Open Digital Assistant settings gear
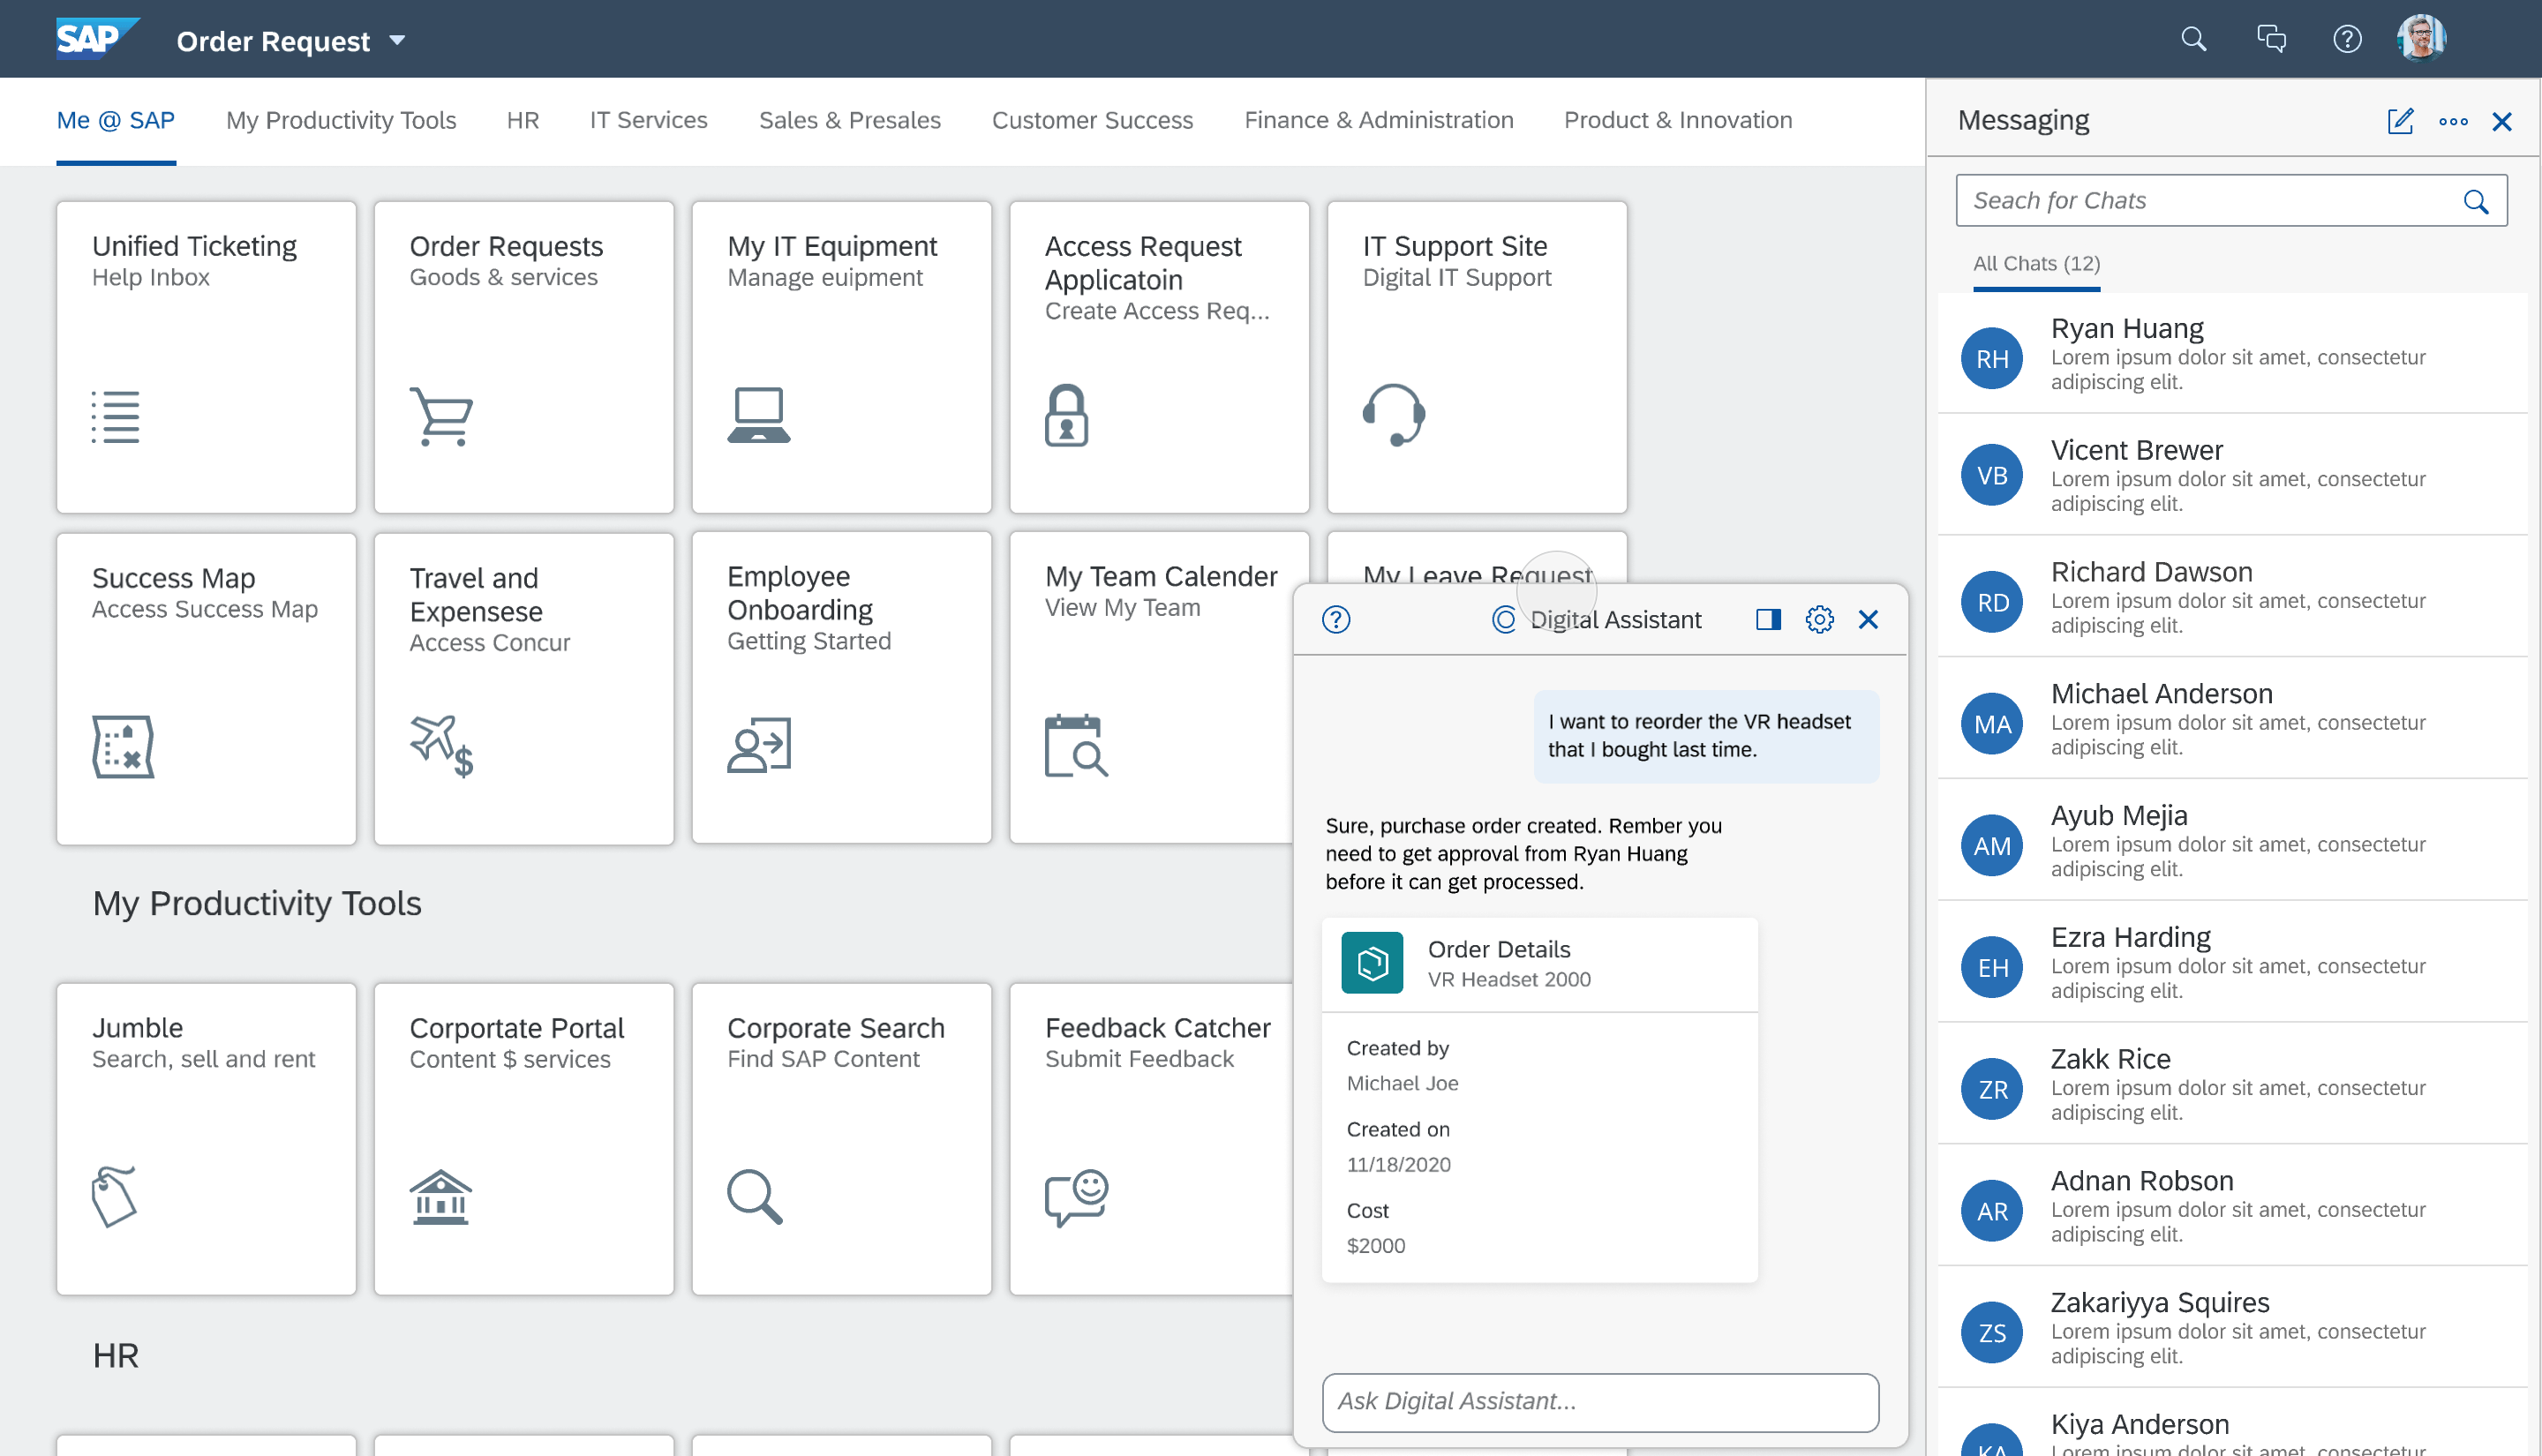This screenshot has height=1456, width=2542. tap(1818, 619)
